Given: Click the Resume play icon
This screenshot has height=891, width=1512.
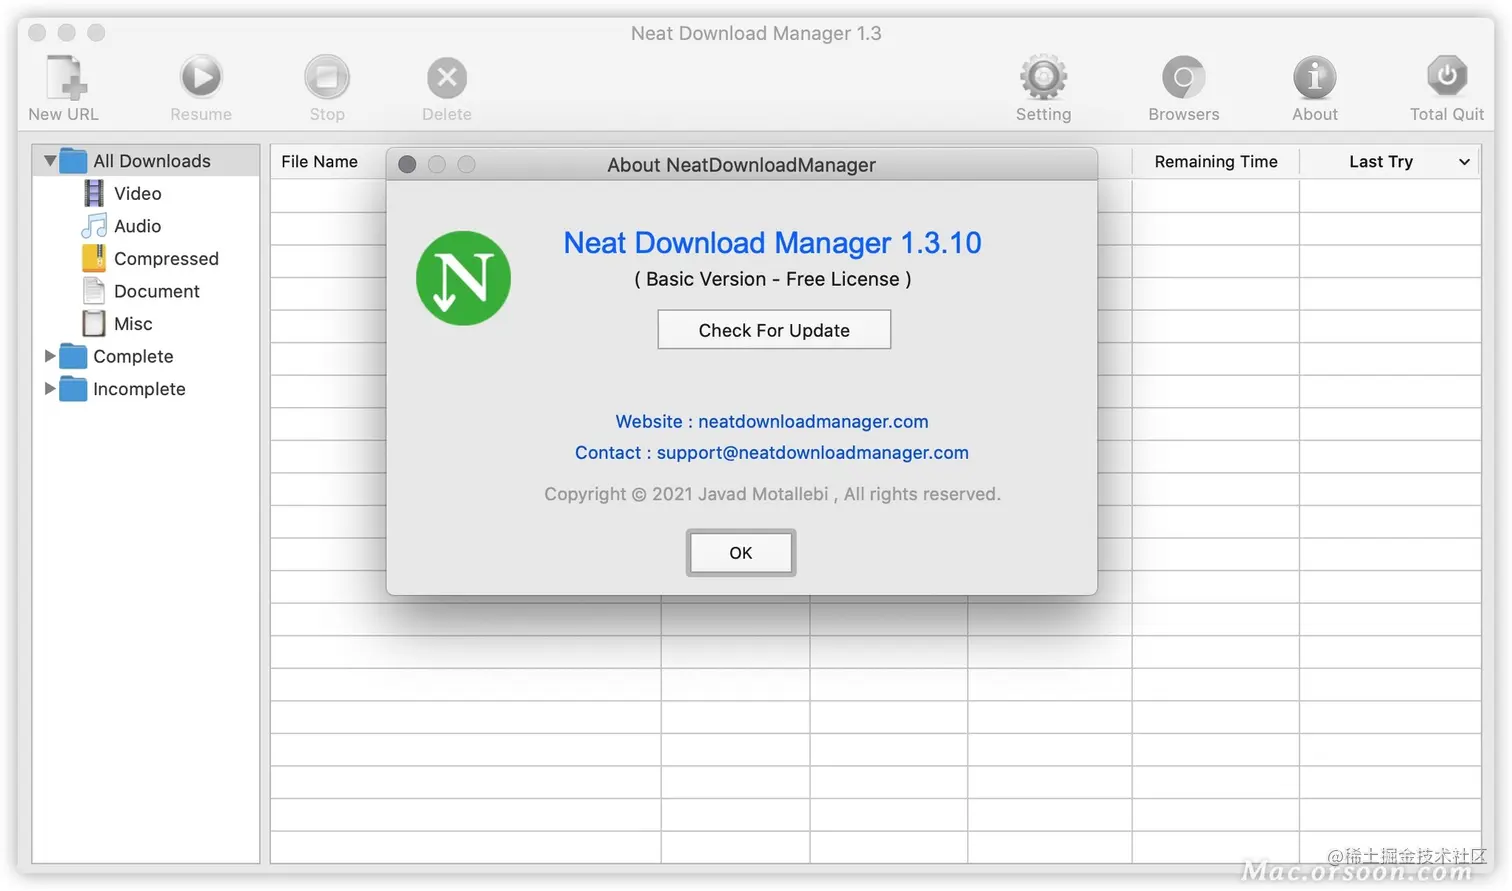Looking at the screenshot, I should tap(201, 77).
